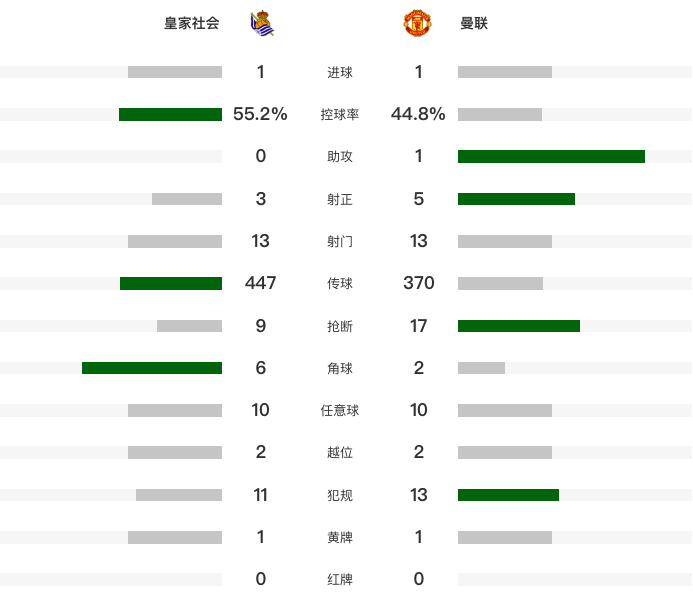The height and width of the screenshot is (601, 693).
Task: Select the 447 passes value
Action: pyautogui.click(x=260, y=283)
